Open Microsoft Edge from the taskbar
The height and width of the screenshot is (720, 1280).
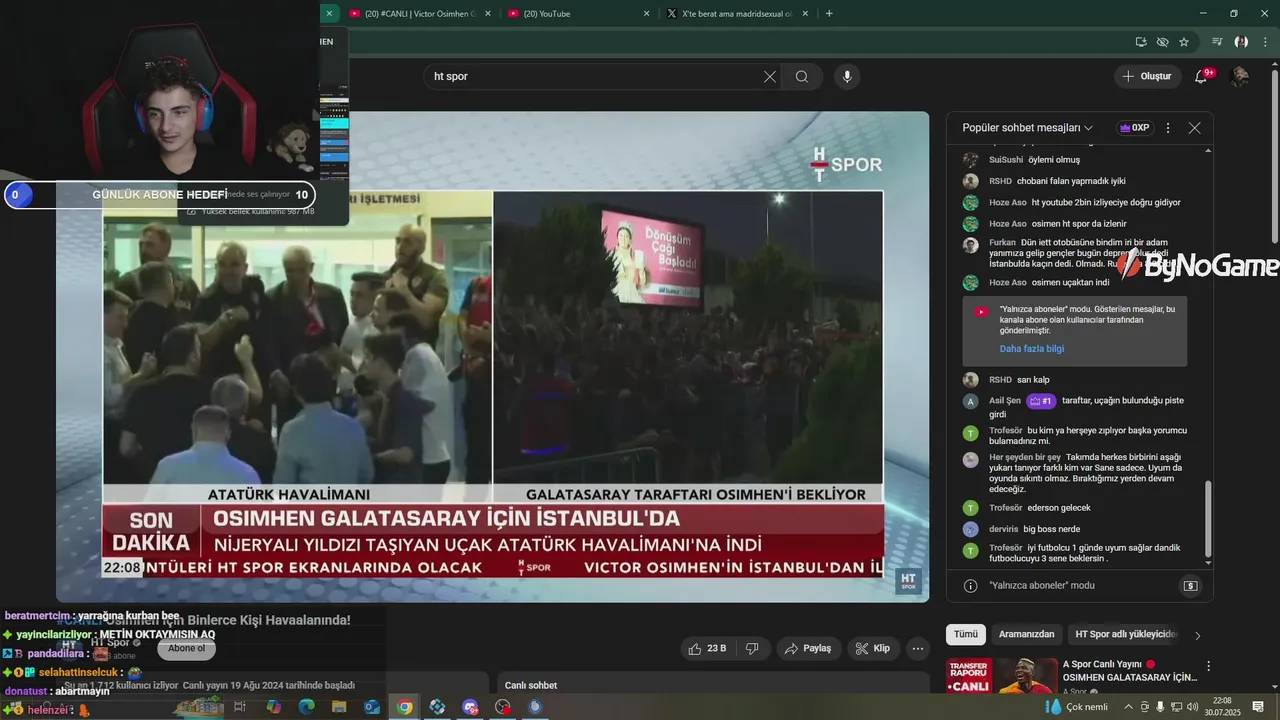click(x=306, y=707)
